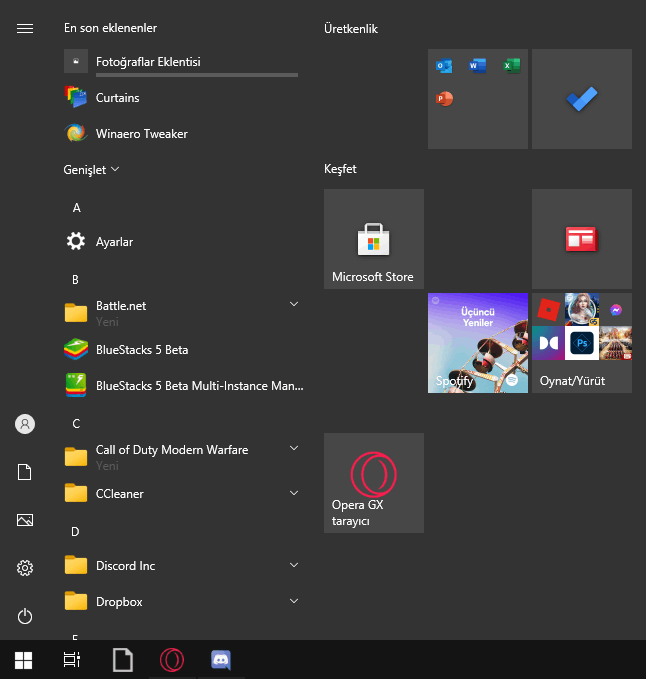Viewport: 646px width, 679px height.
Task: Open Outlook in the Office tile folder
Action: click(x=444, y=65)
